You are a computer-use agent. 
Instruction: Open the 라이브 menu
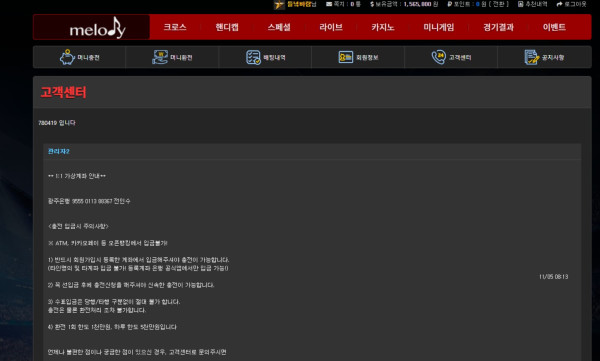coord(331,27)
